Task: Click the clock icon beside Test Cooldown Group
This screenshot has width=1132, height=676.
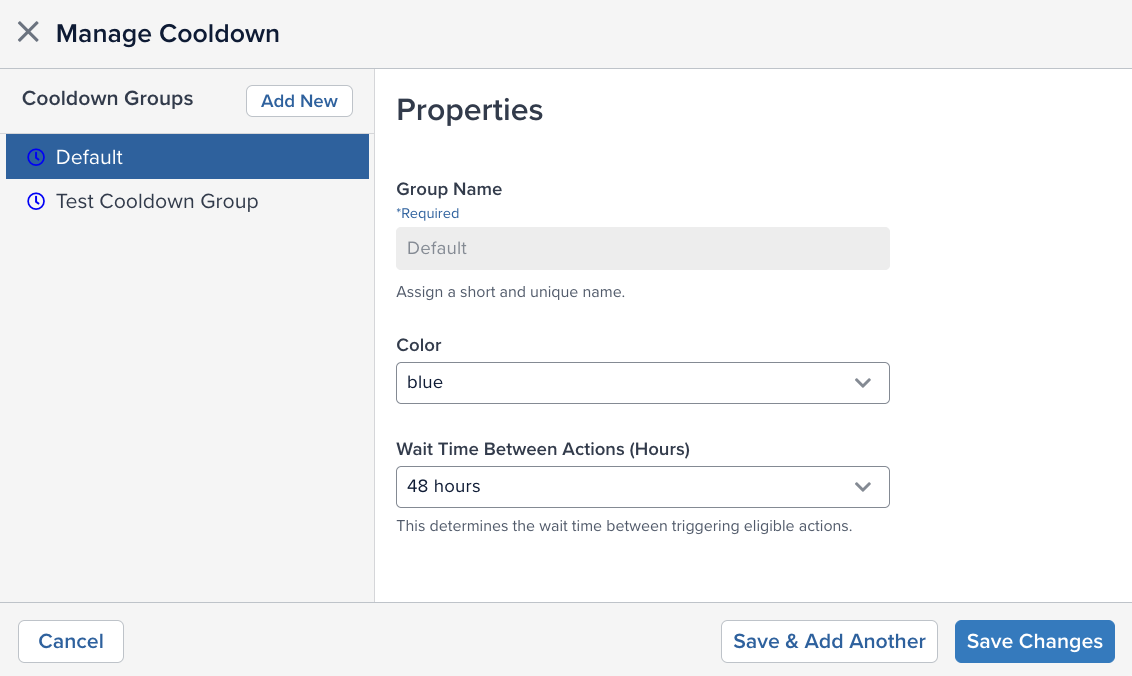Action: [x=36, y=201]
